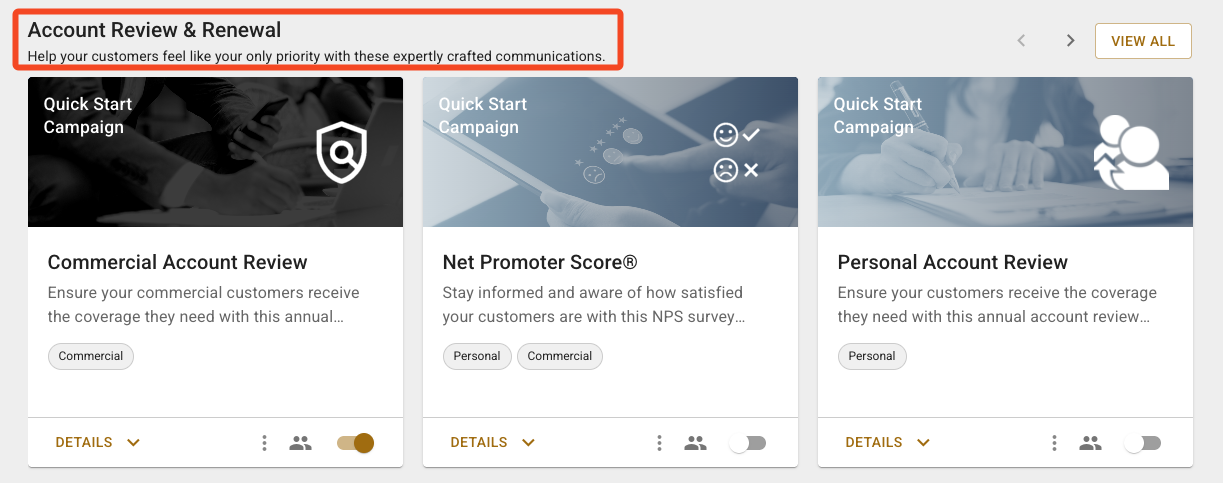This screenshot has width=1223, height=483.
Task: Open more options on Commercial Account Review card
Action: (264, 443)
